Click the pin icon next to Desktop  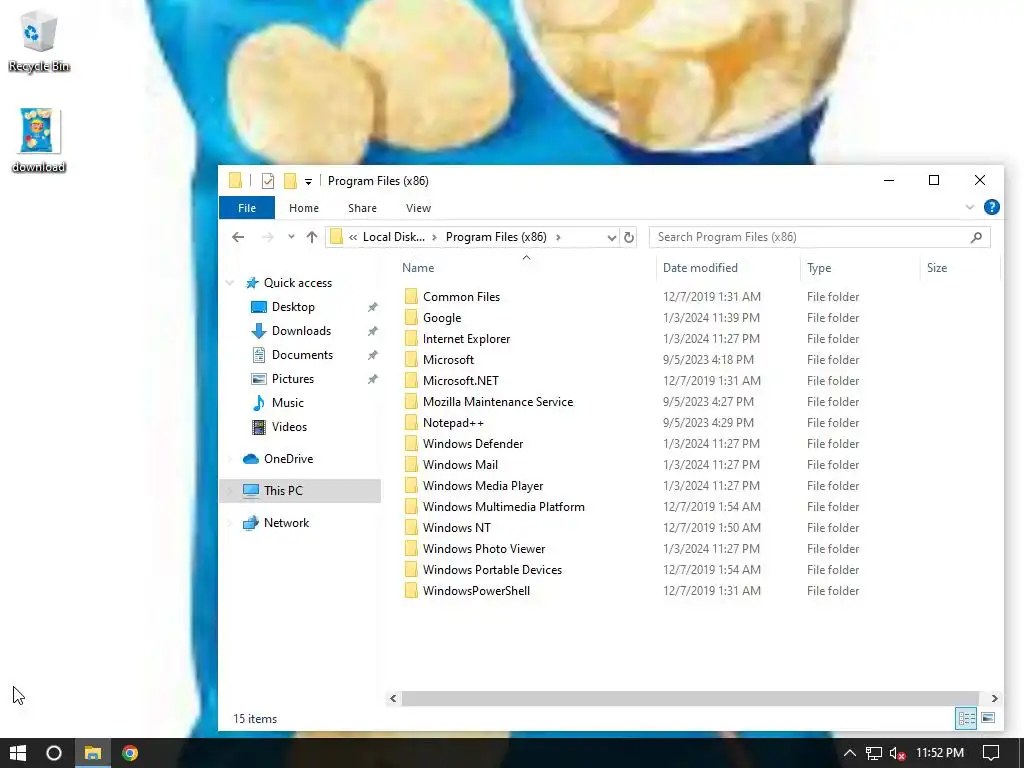(x=372, y=307)
